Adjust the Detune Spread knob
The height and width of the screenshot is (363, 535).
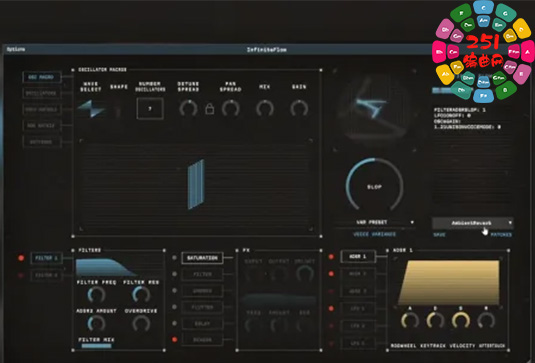pos(188,109)
